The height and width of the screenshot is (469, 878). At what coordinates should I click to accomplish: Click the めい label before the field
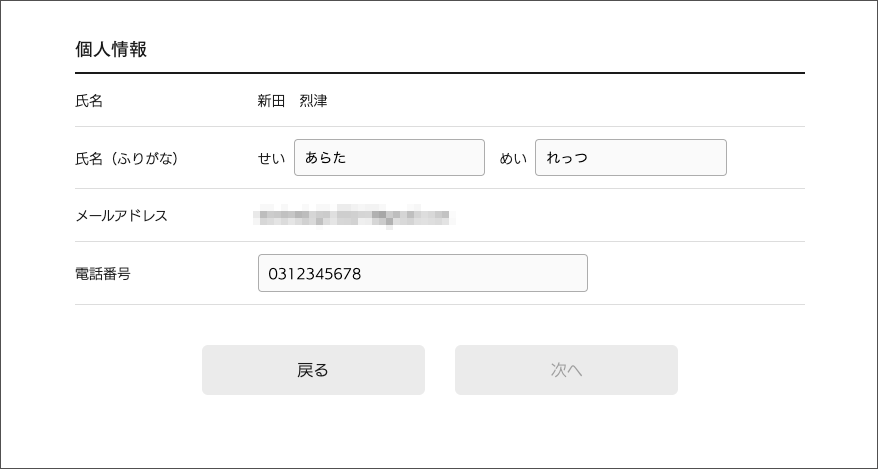(513, 158)
